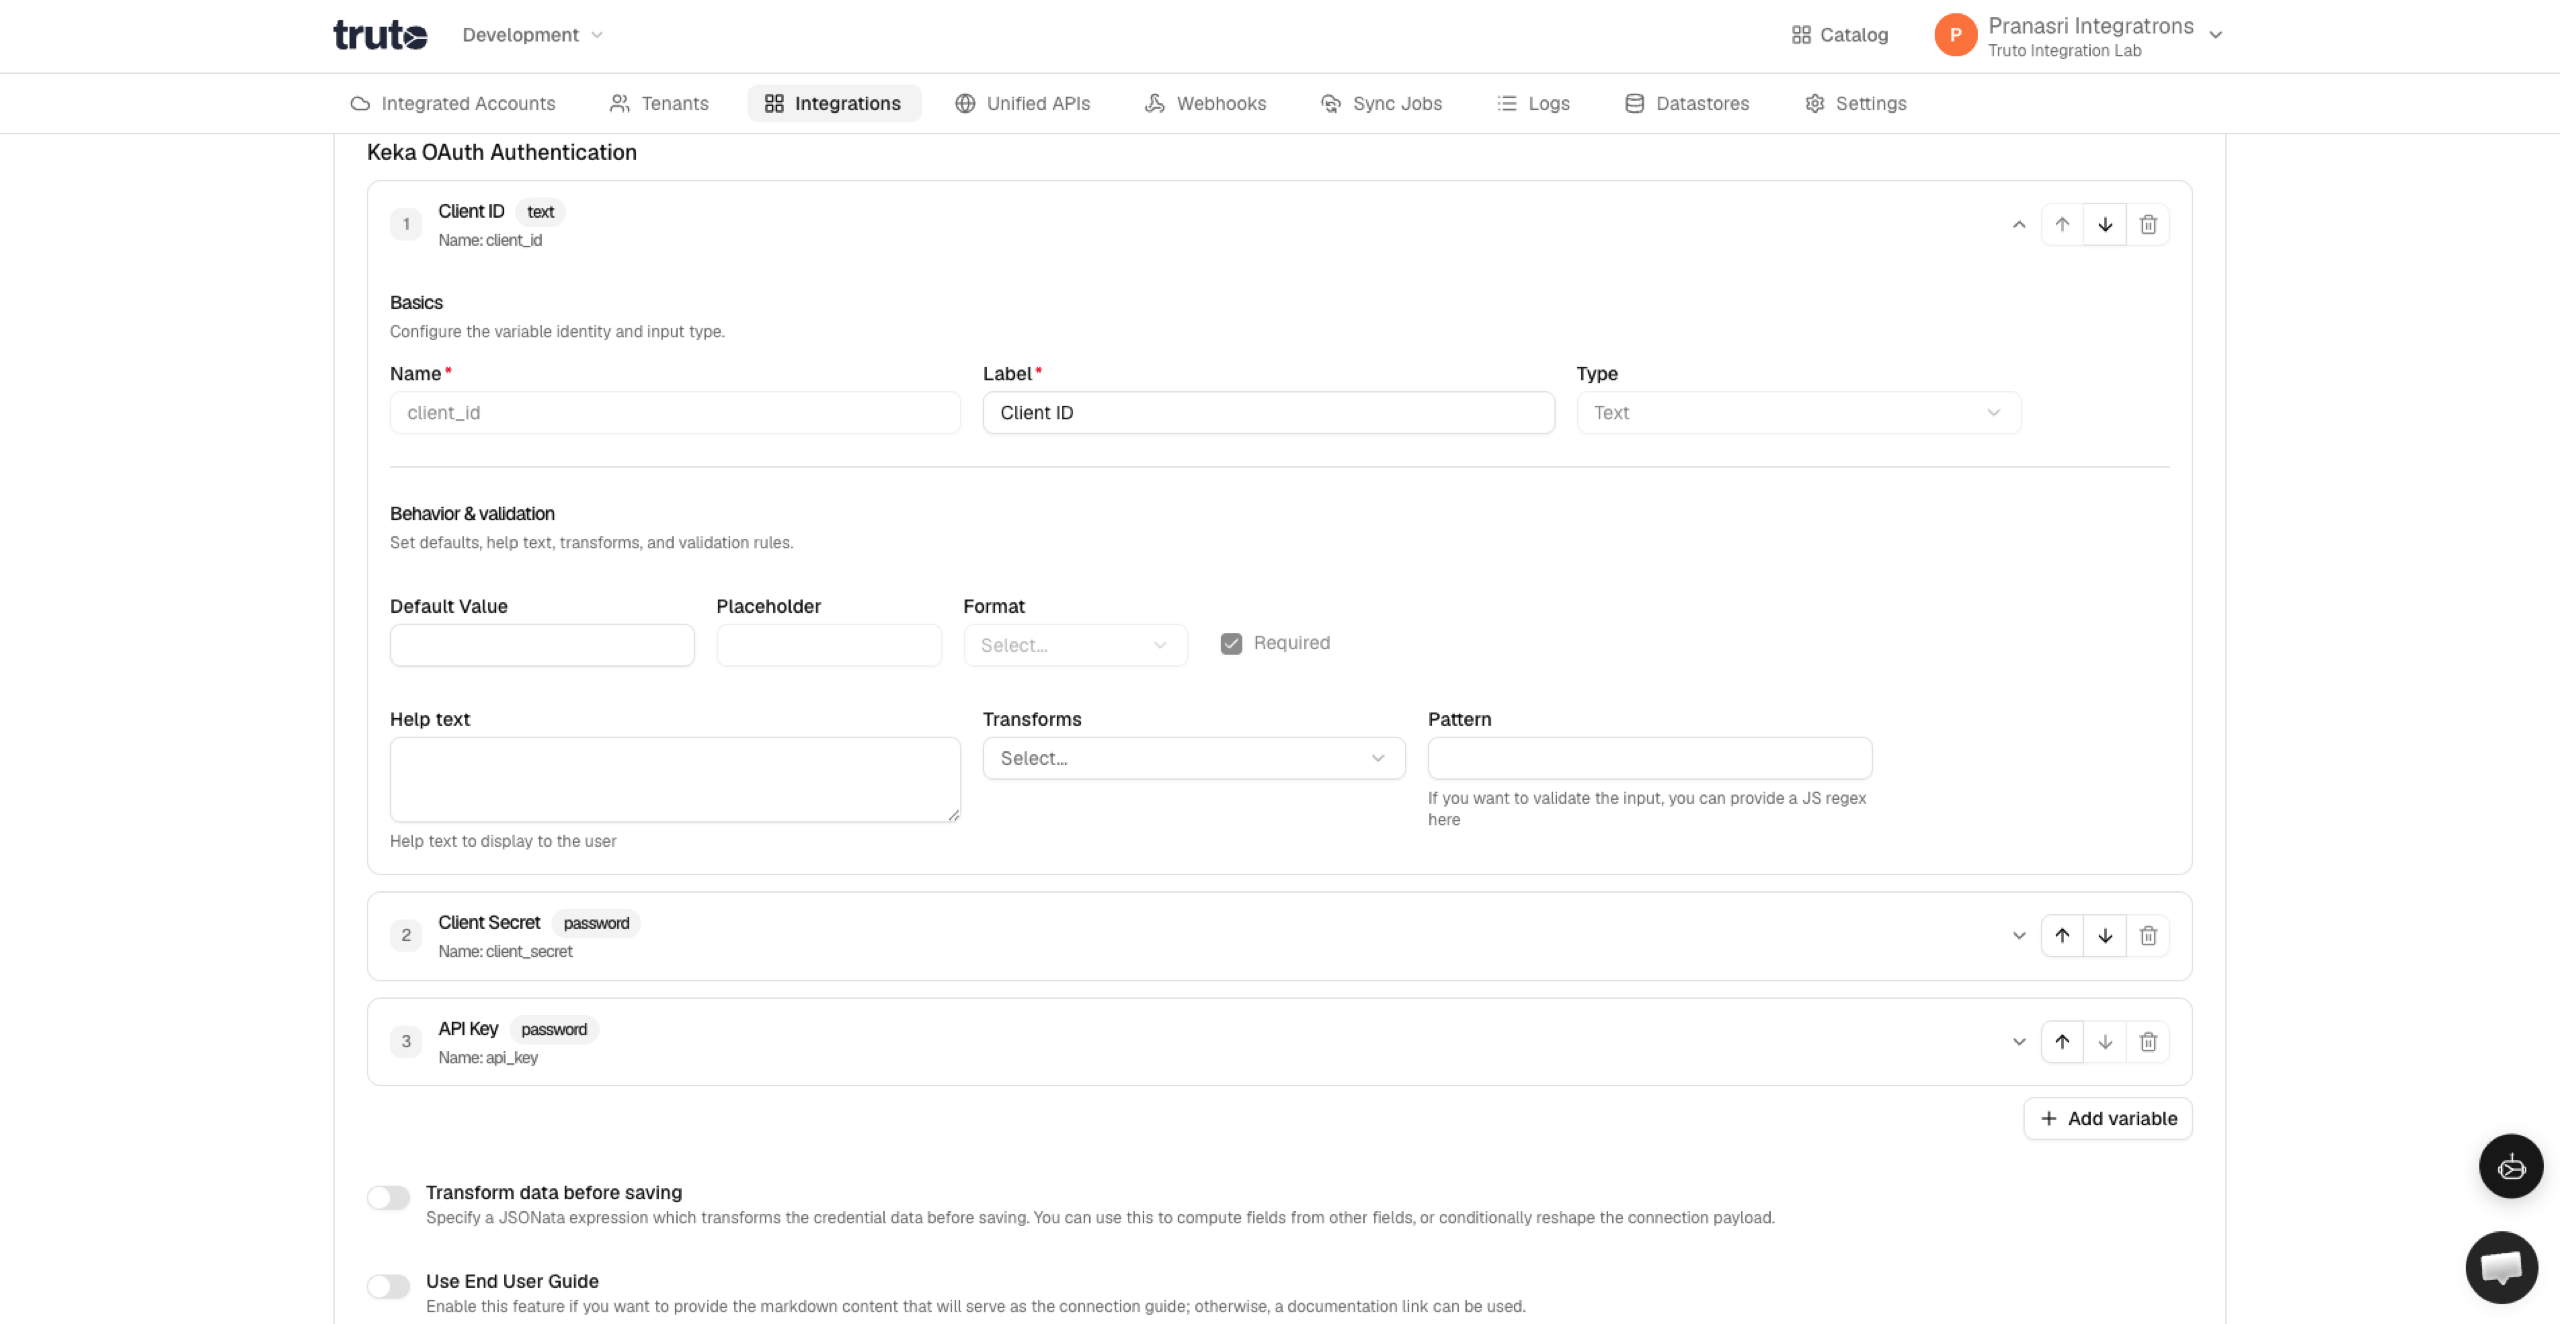Click the Pattern regex input
This screenshot has width=2560, height=1324.
pos(1650,758)
